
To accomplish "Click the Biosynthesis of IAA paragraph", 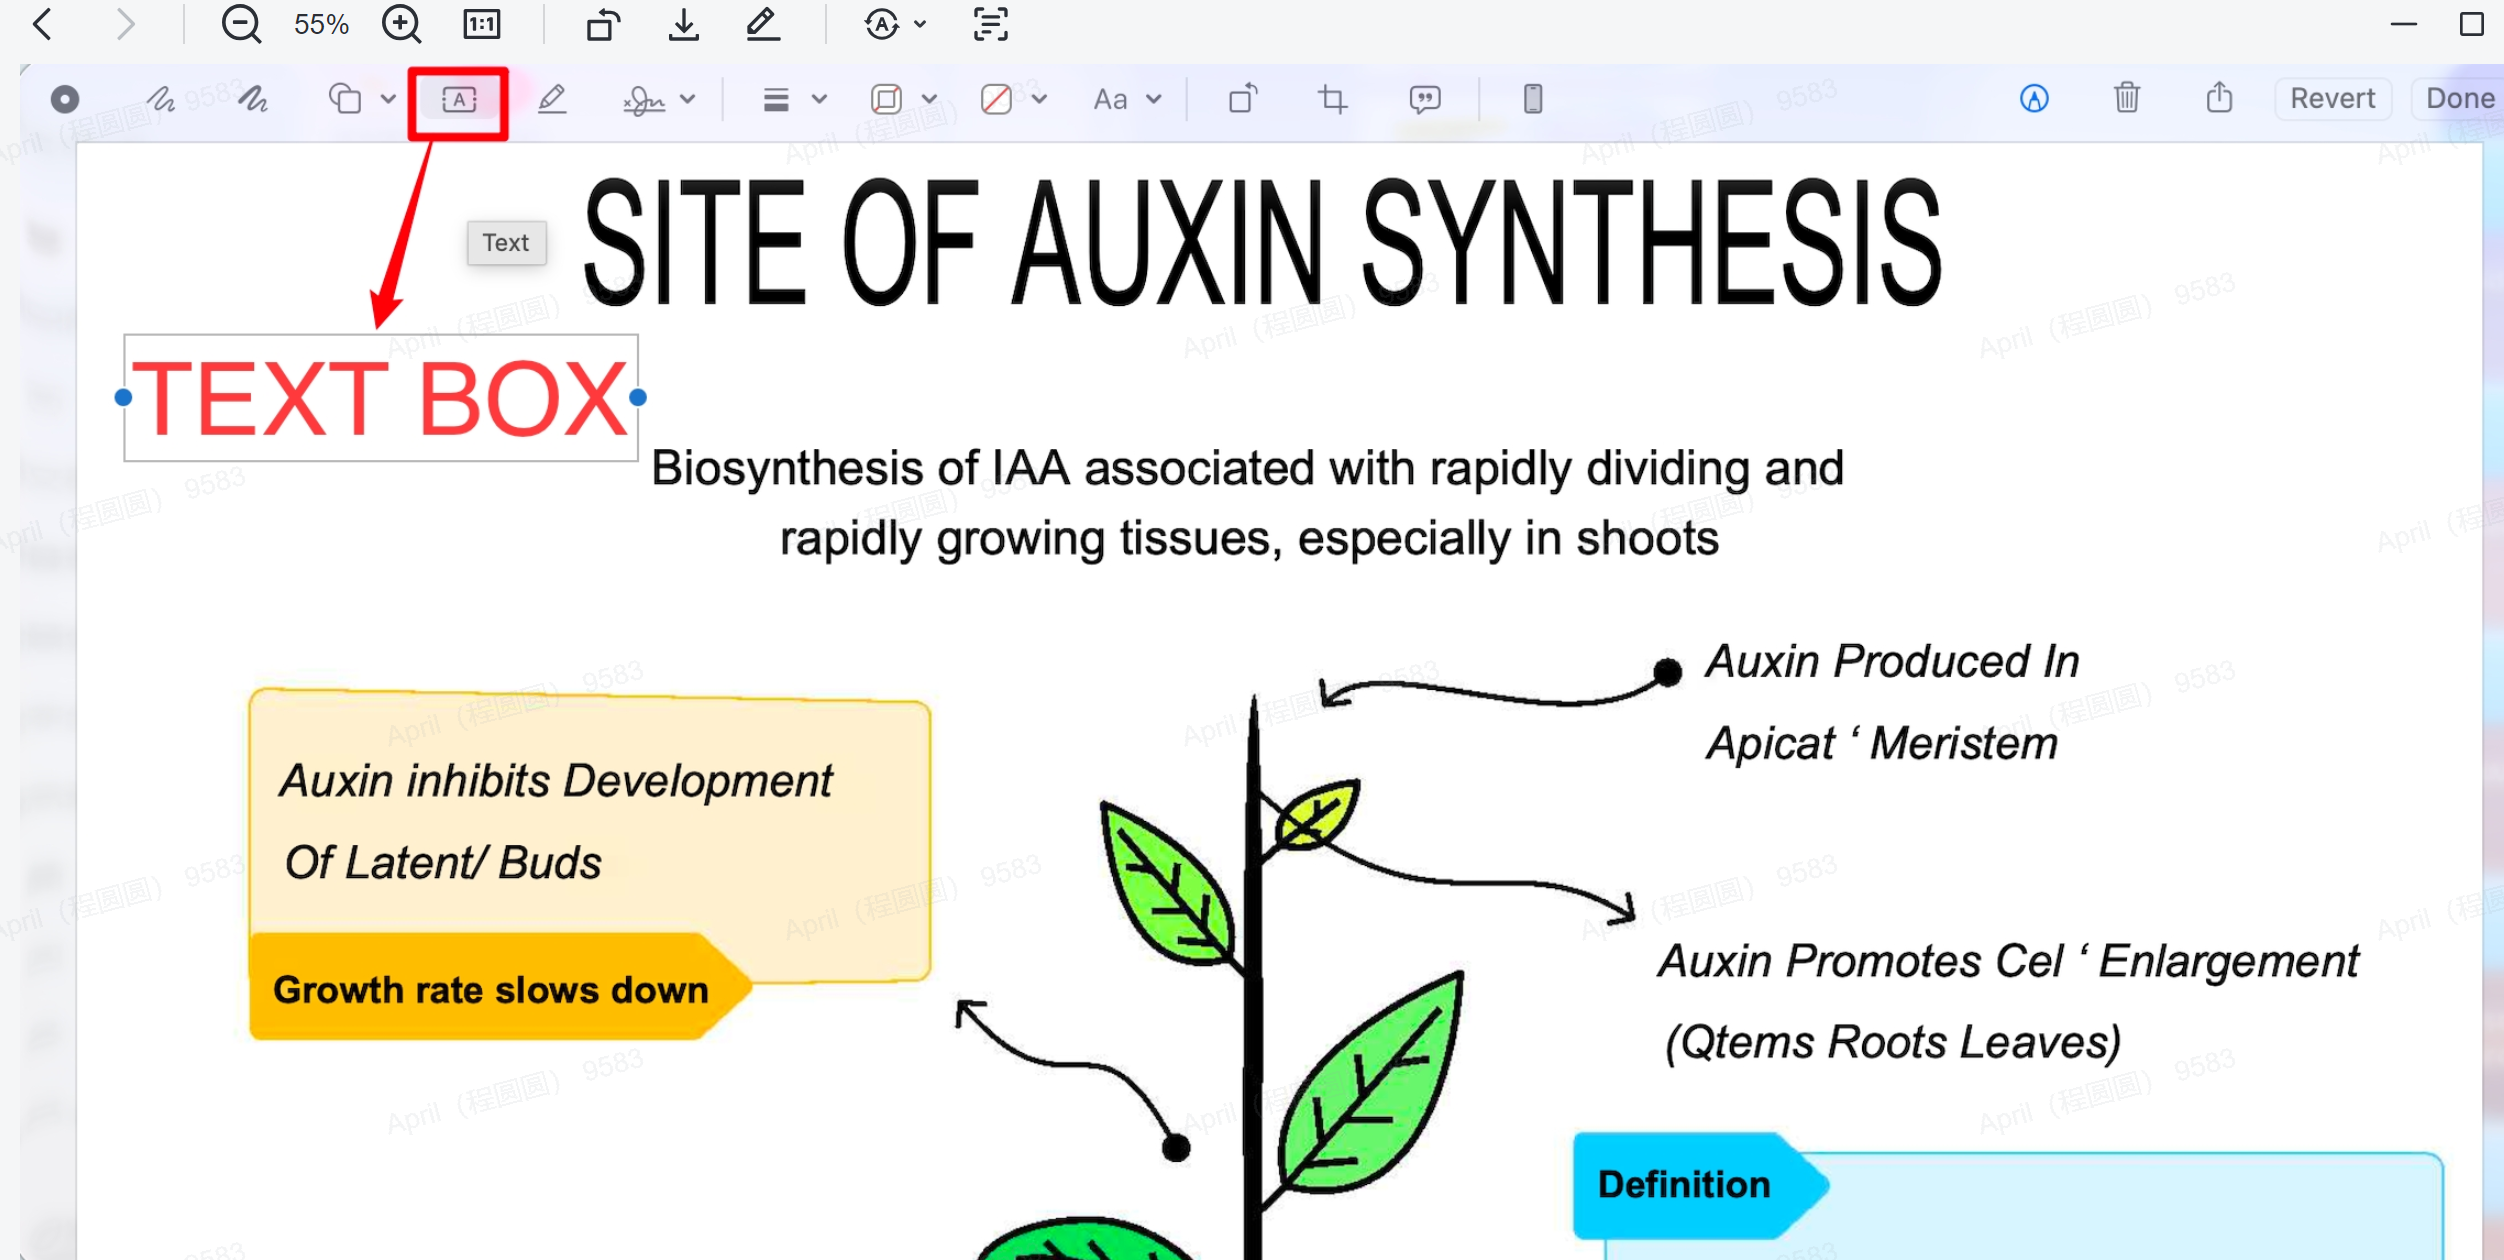I will [x=1248, y=503].
